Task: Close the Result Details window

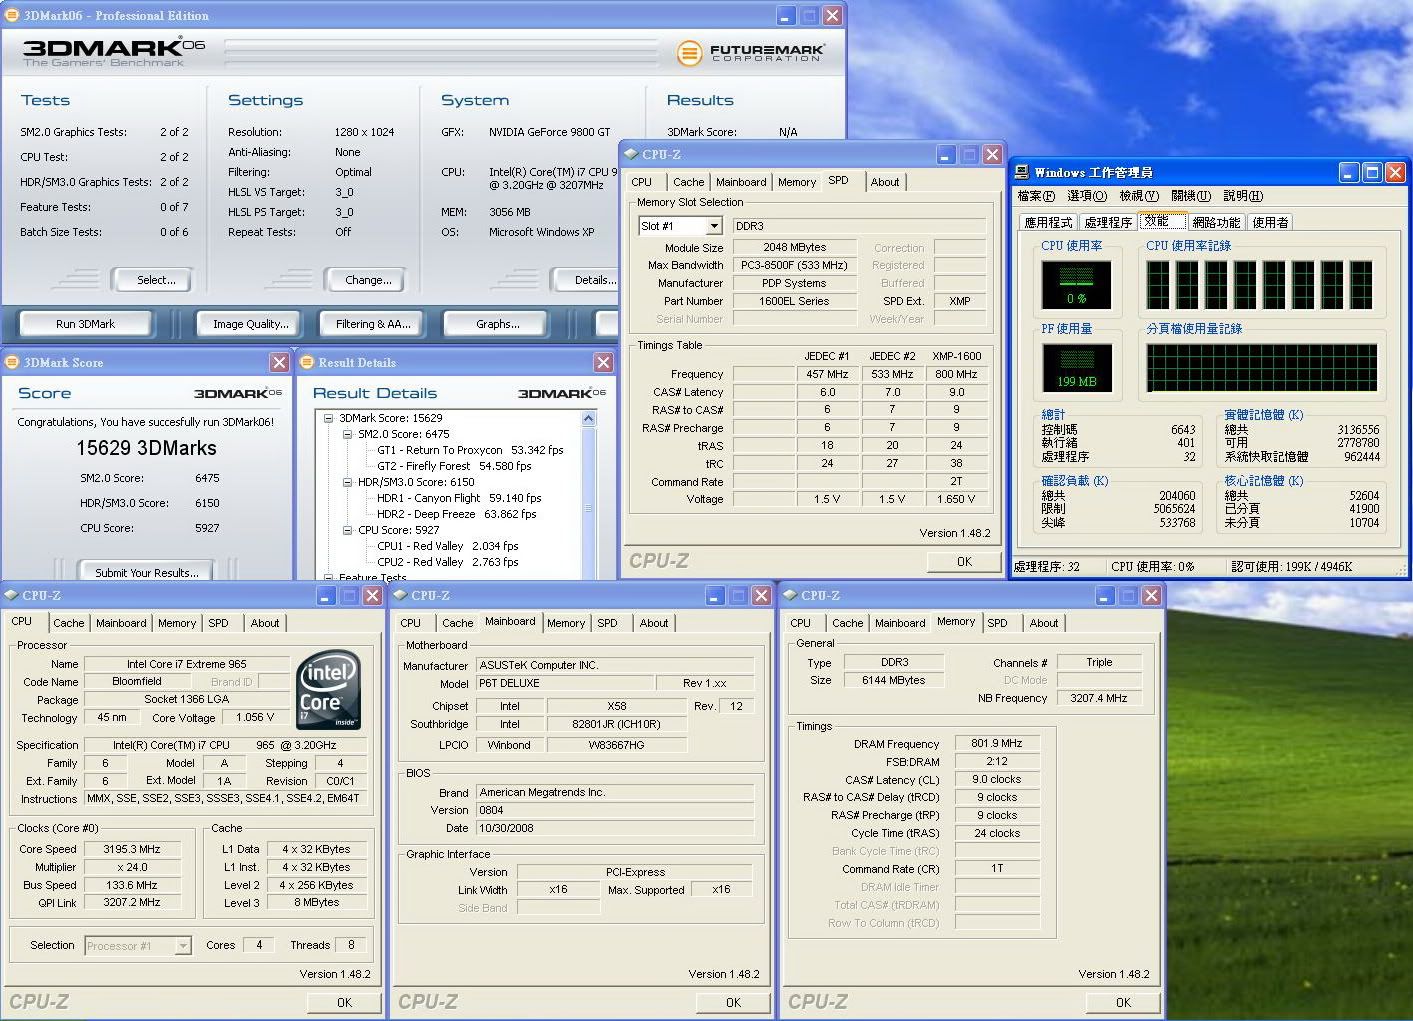Action: click(x=603, y=362)
